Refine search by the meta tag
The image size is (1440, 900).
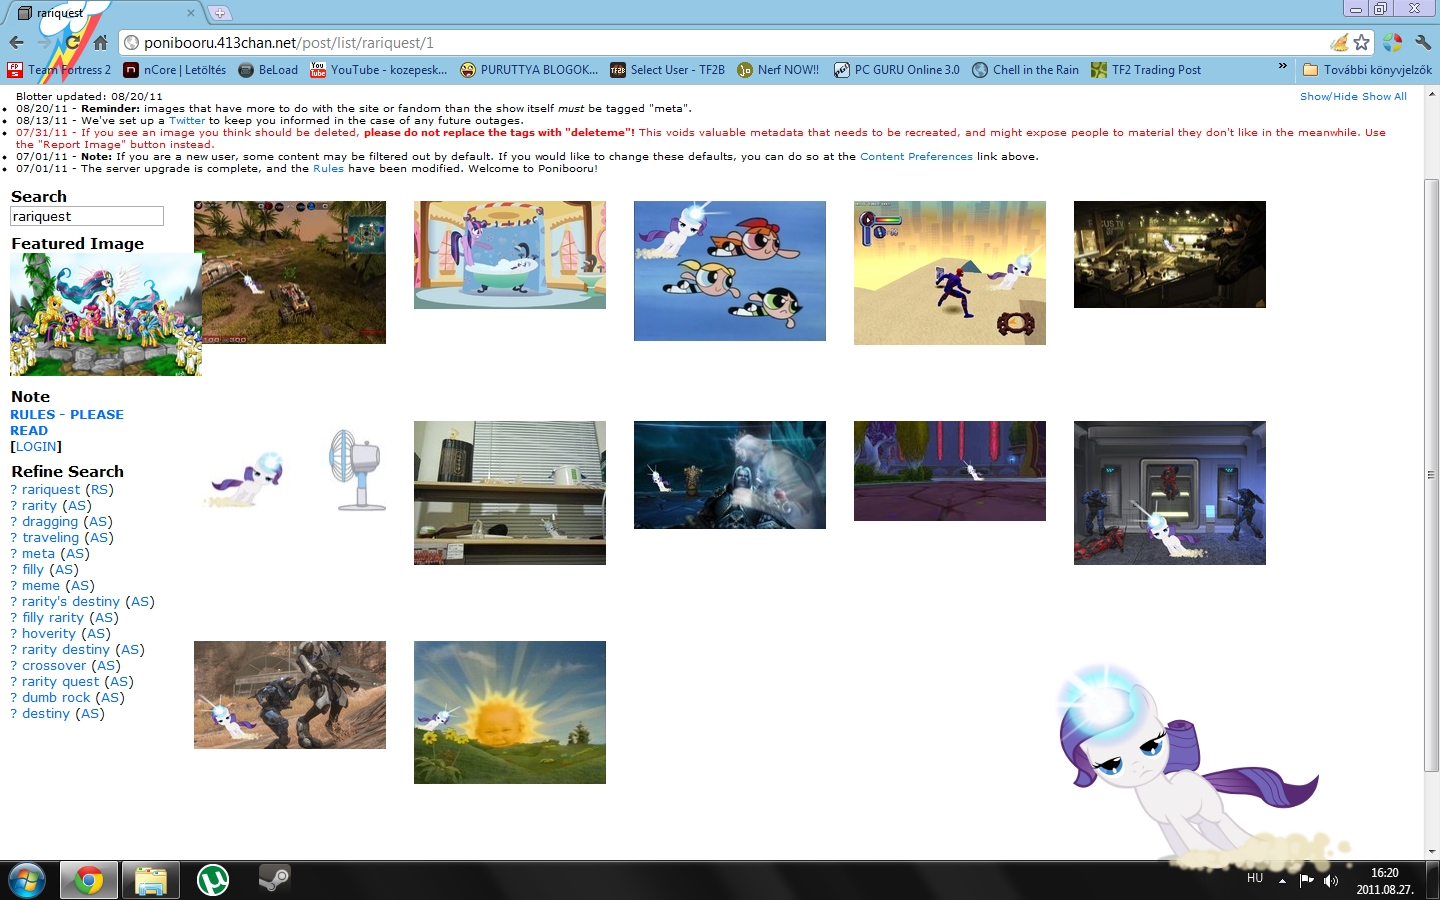click(x=38, y=553)
